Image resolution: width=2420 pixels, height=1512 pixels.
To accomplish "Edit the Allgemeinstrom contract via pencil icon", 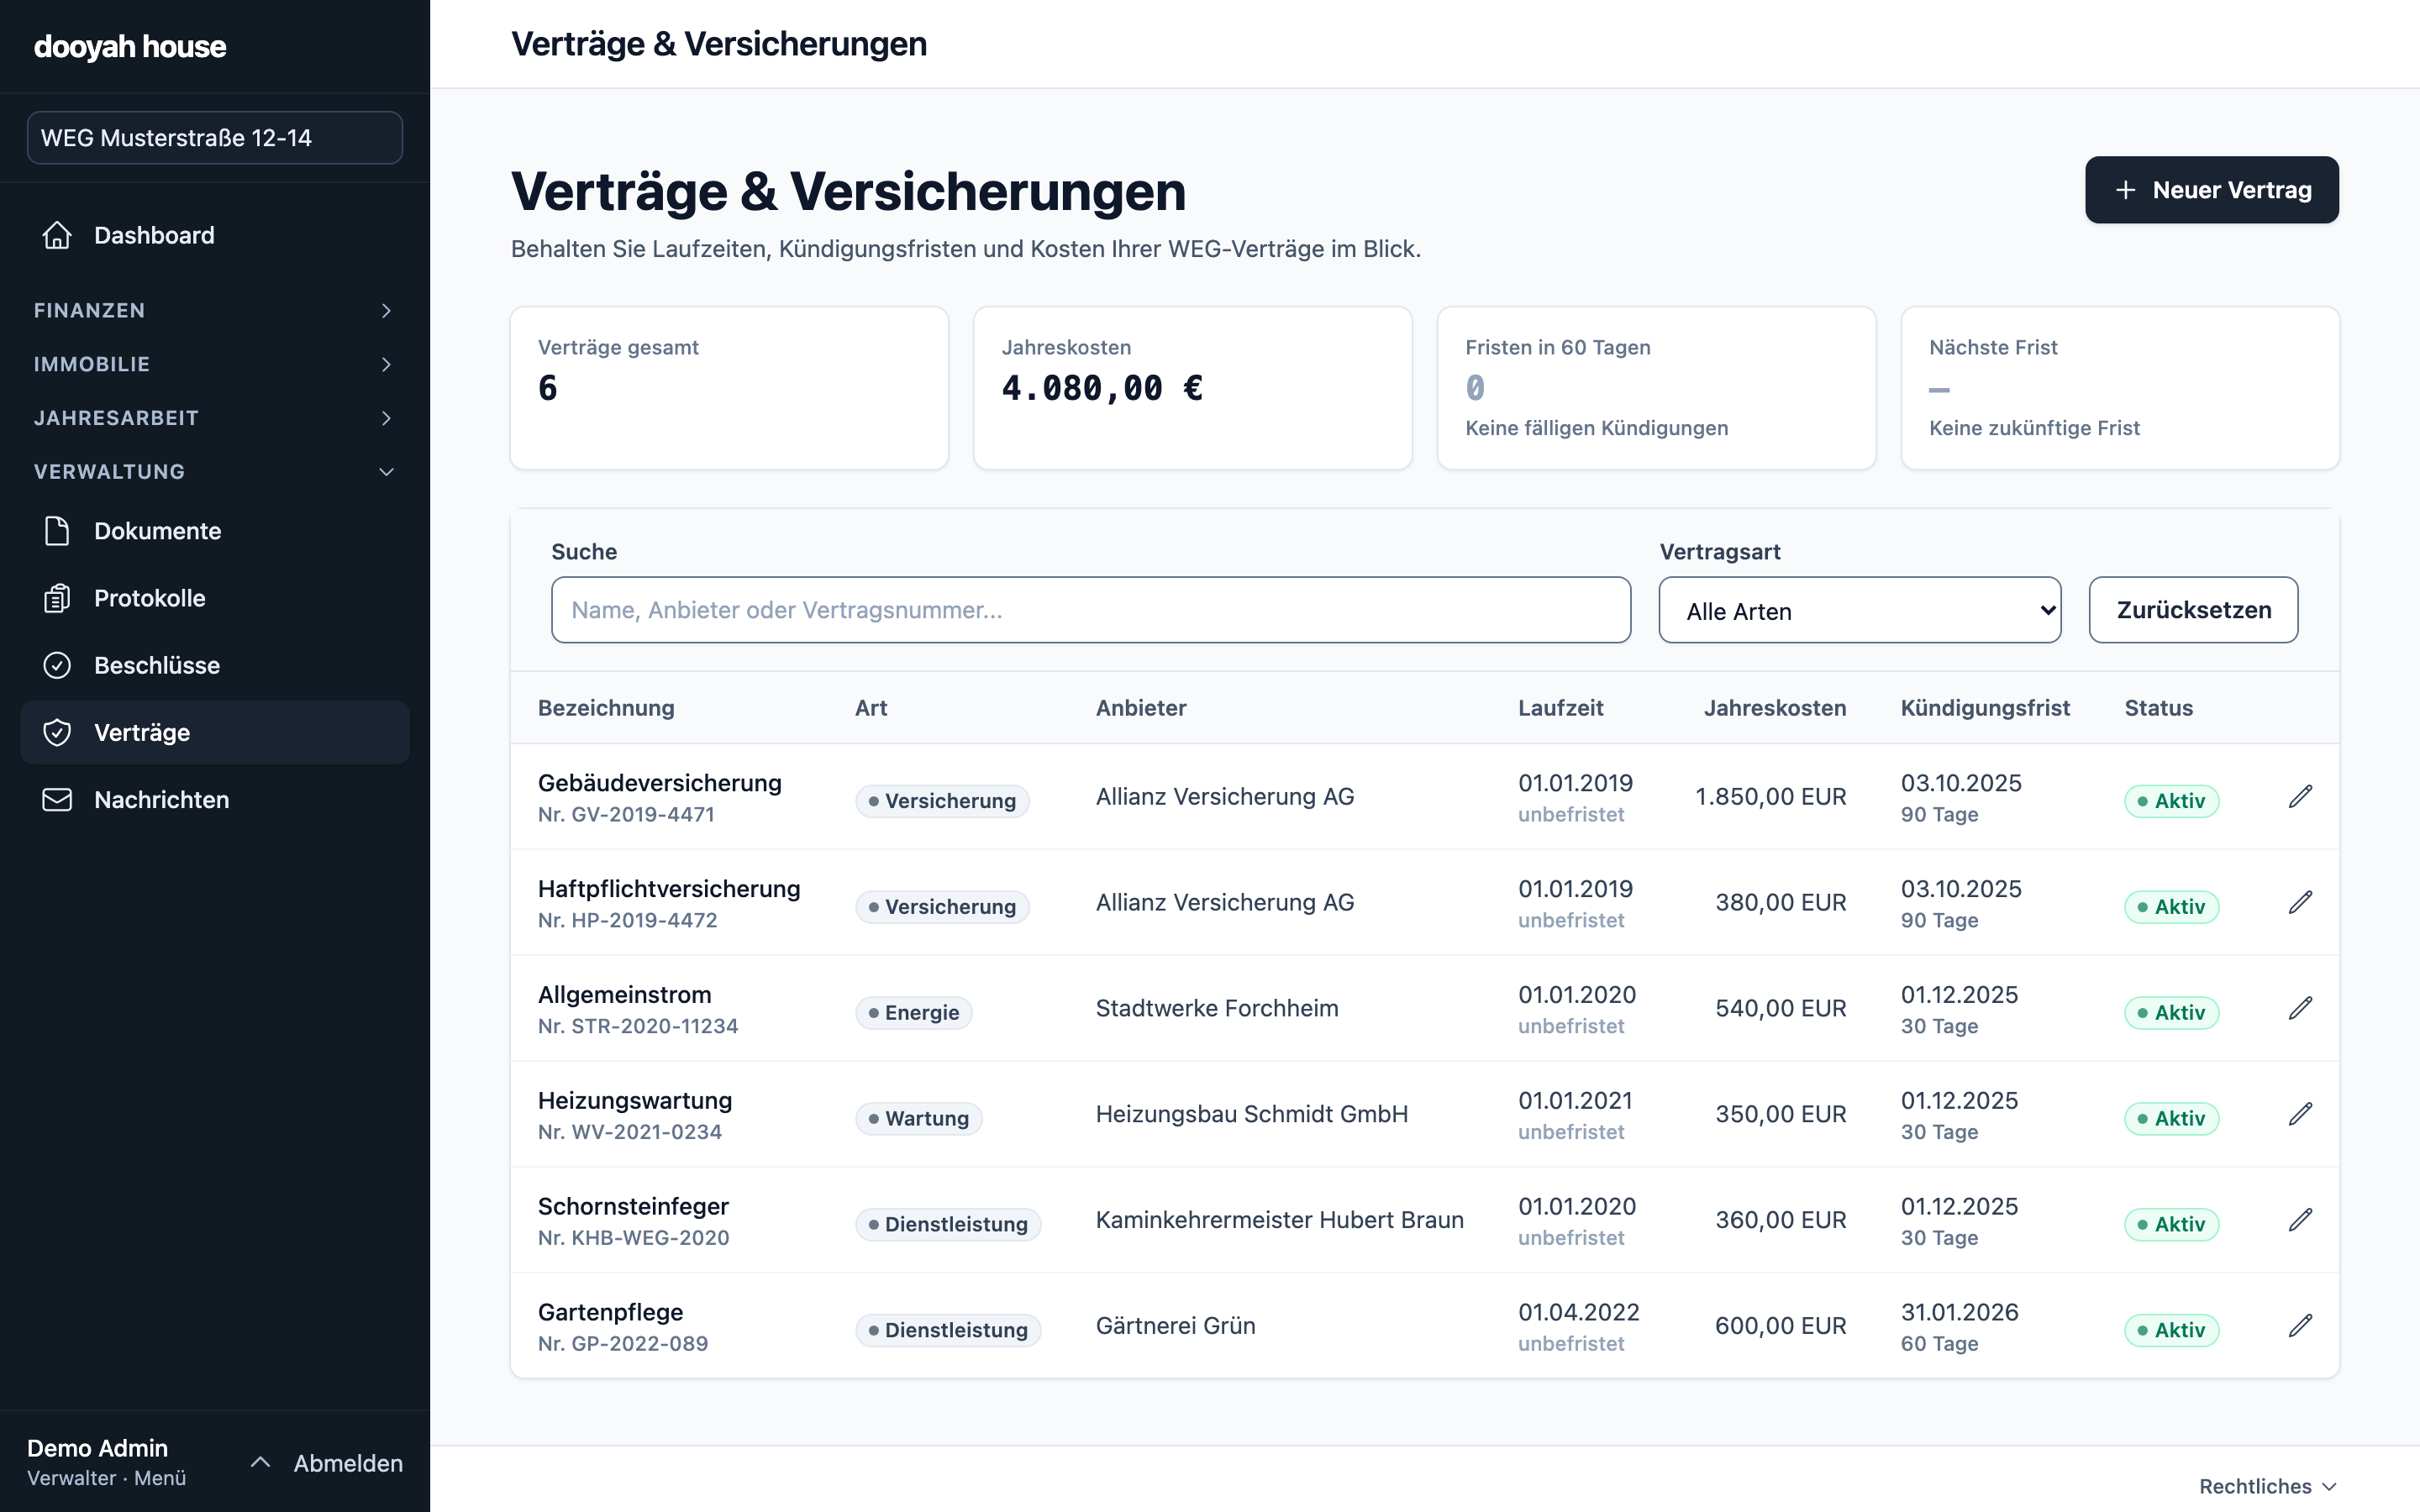I will [x=2300, y=1008].
